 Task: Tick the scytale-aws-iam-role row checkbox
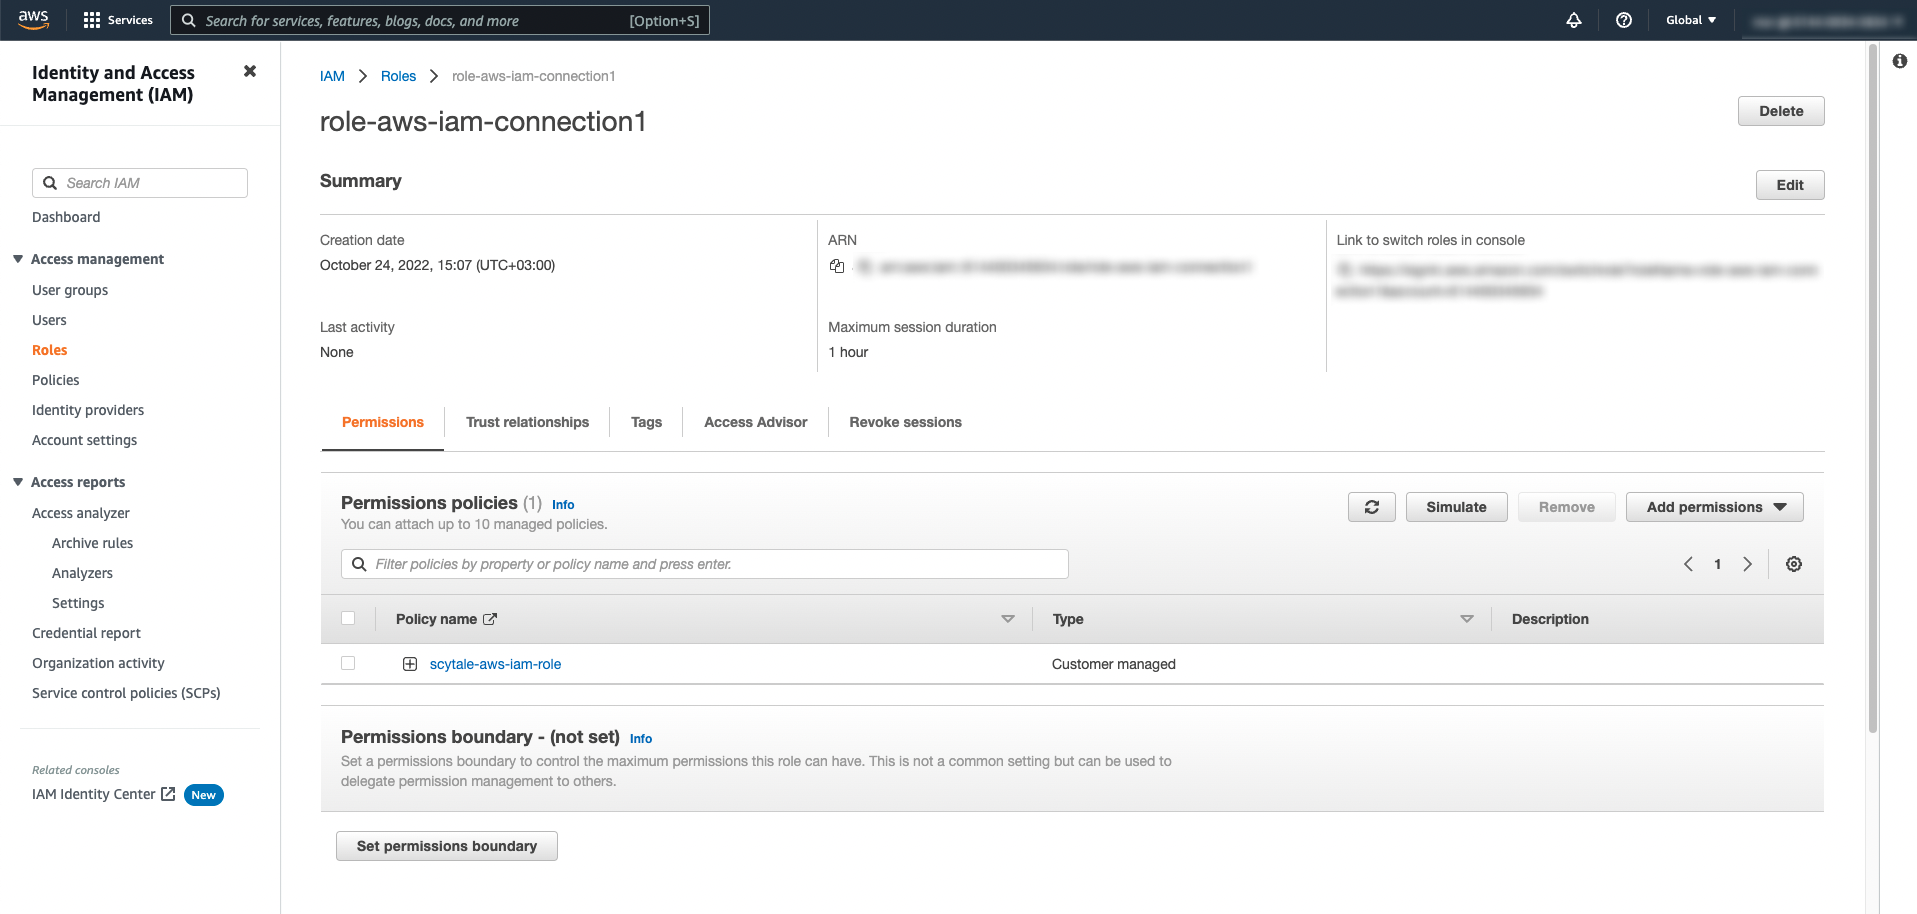click(348, 663)
